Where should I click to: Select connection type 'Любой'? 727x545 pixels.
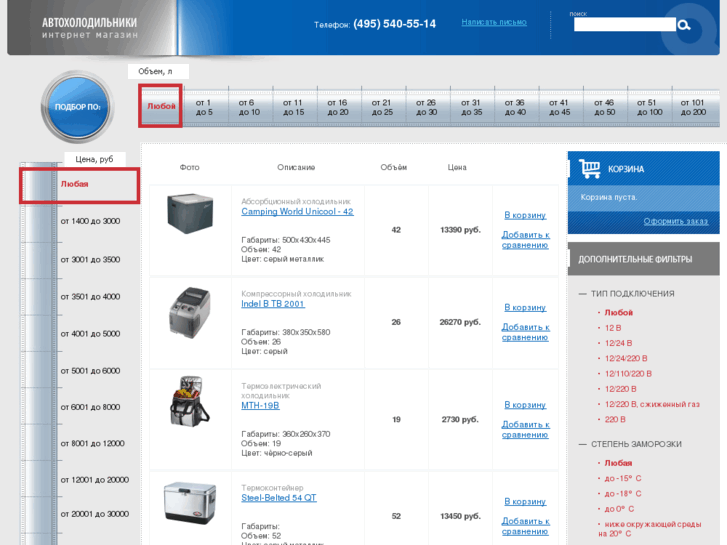tap(619, 313)
